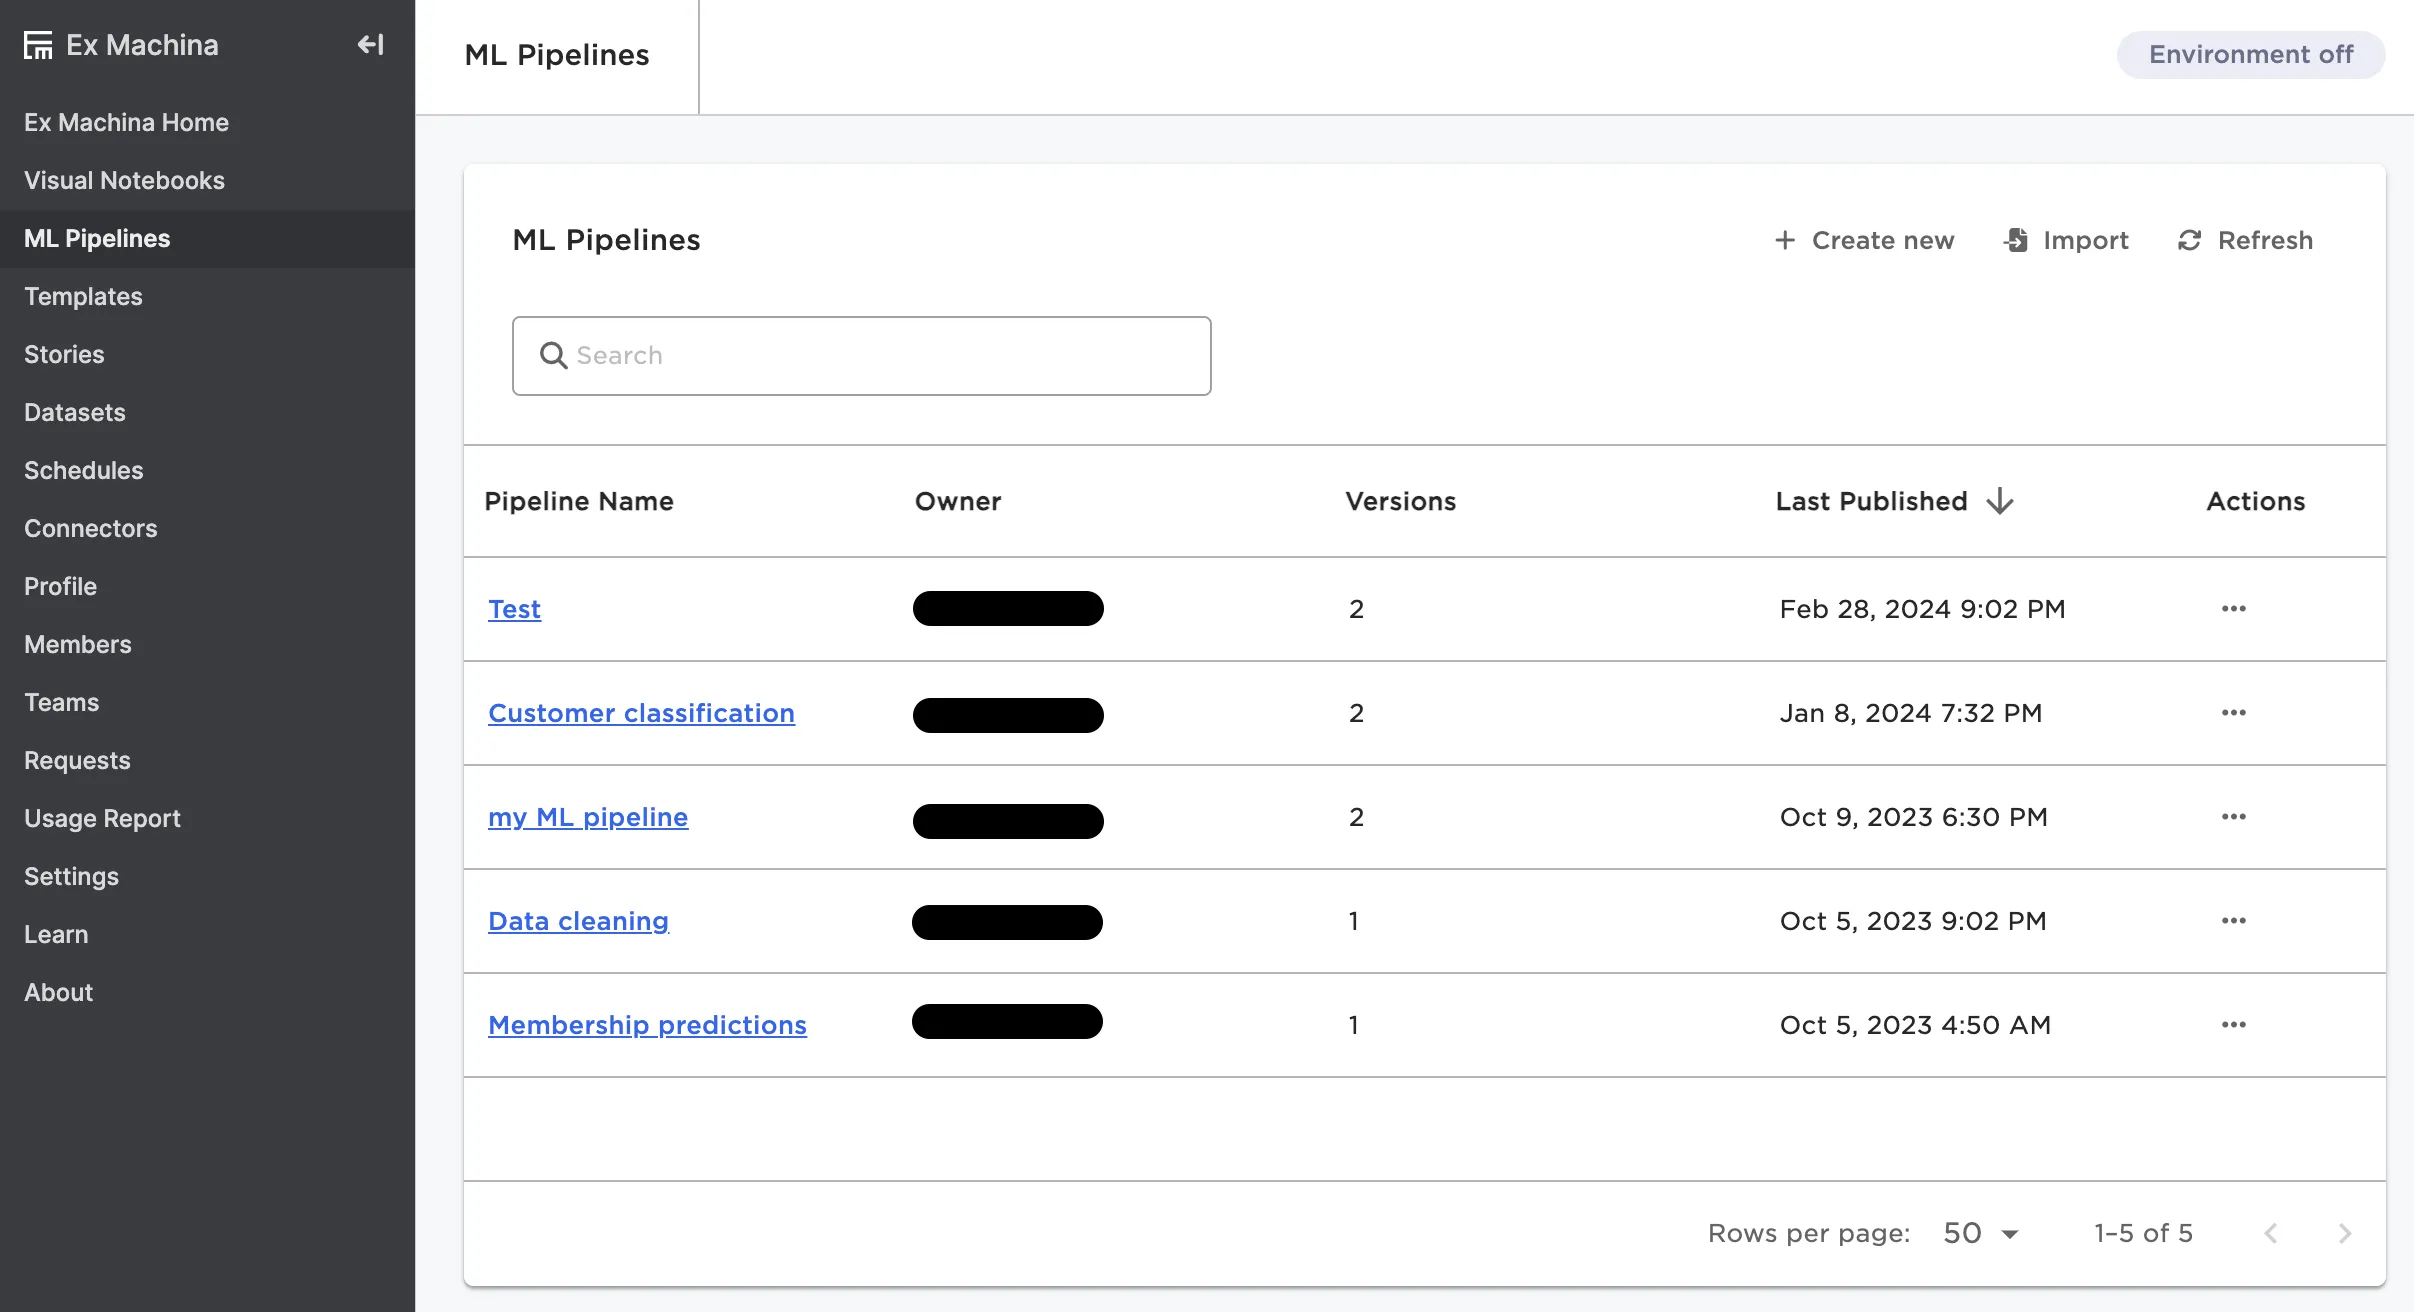Go to next page chevron
The image size is (2414, 1312).
[2344, 1233]
